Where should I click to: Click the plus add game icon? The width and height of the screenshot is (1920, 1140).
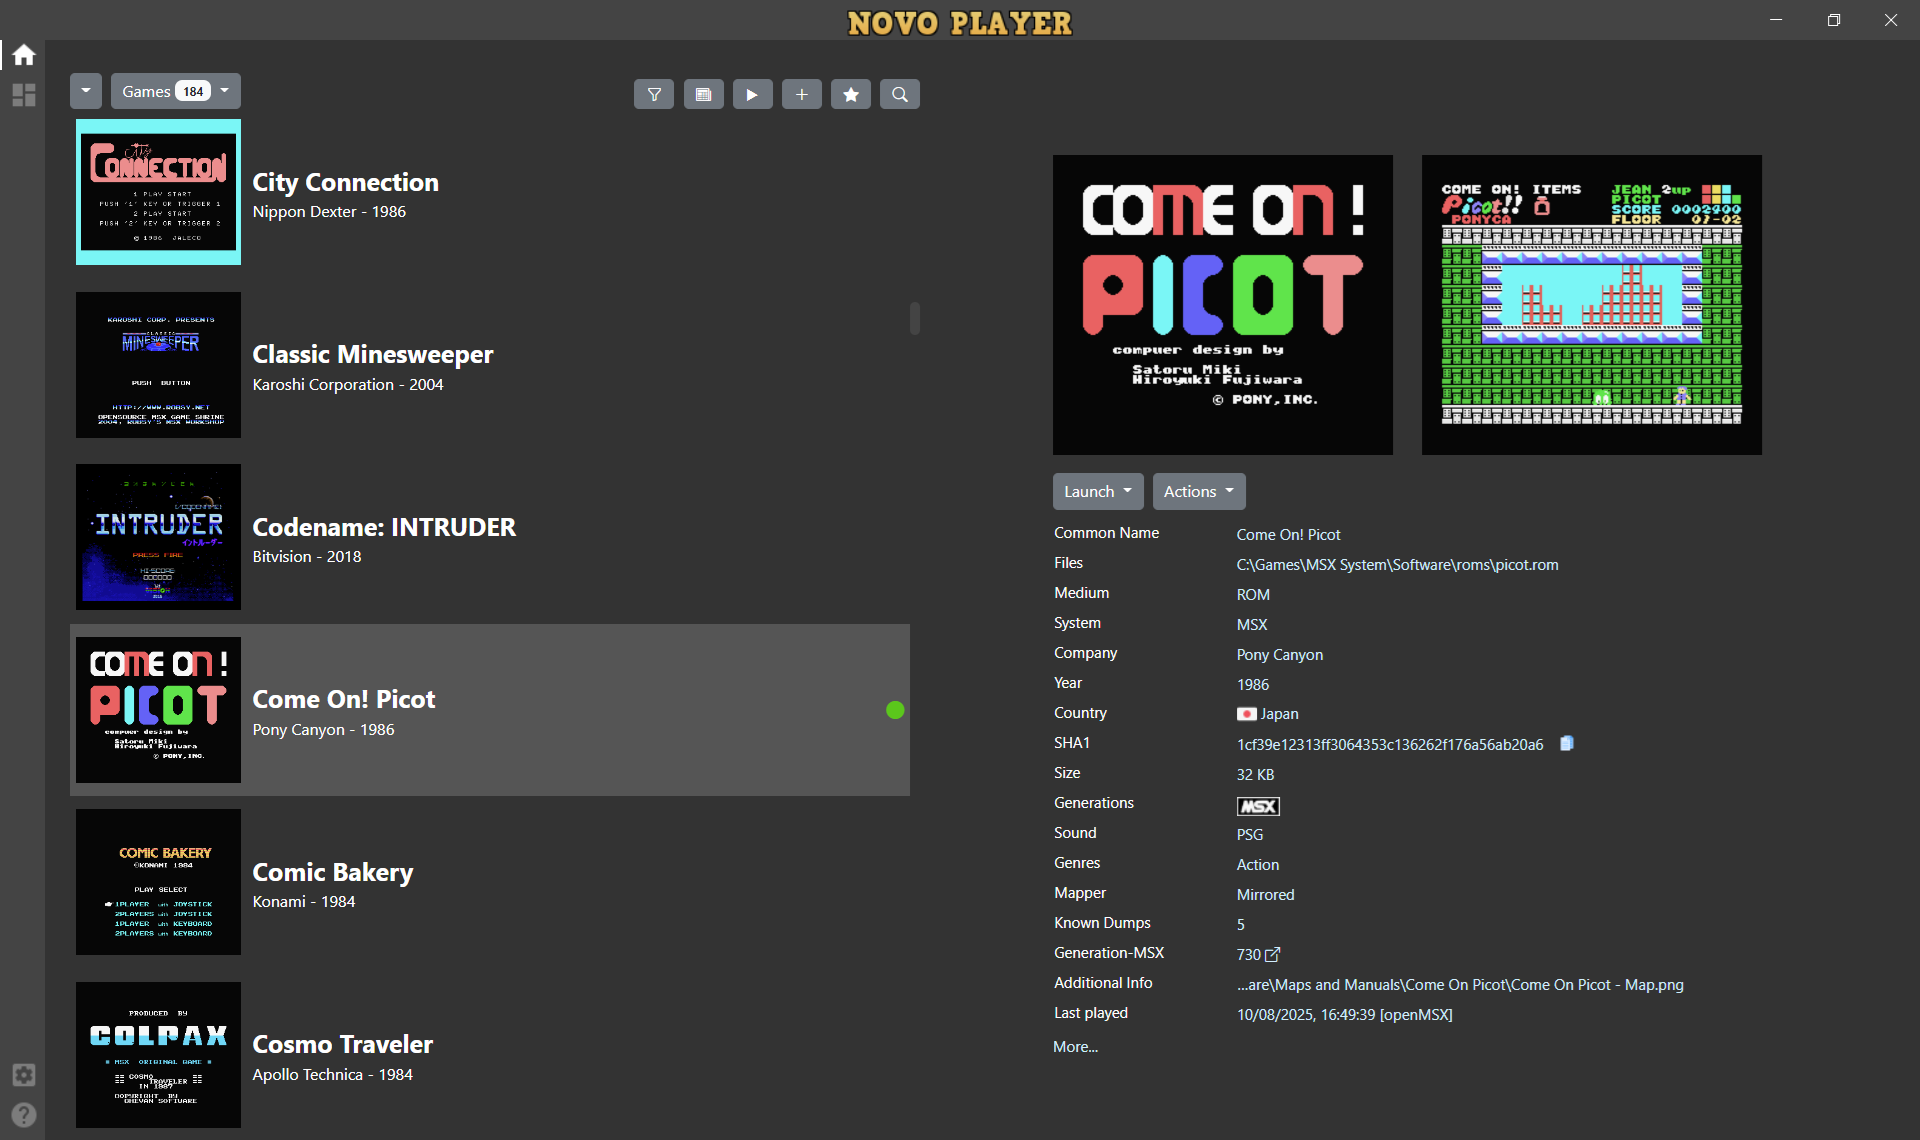pos(801,94)
